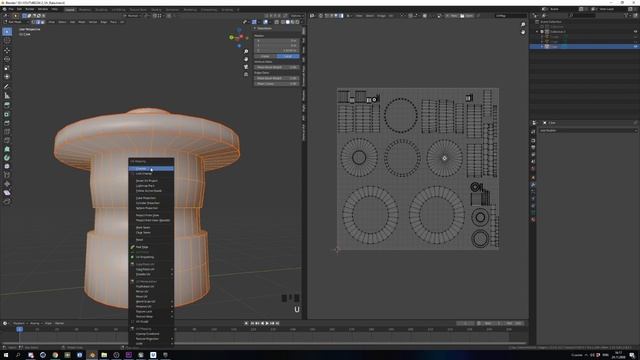Toggle X-ray in 3D viewport header
Screen dimensions: 640x360
[277, 22]
